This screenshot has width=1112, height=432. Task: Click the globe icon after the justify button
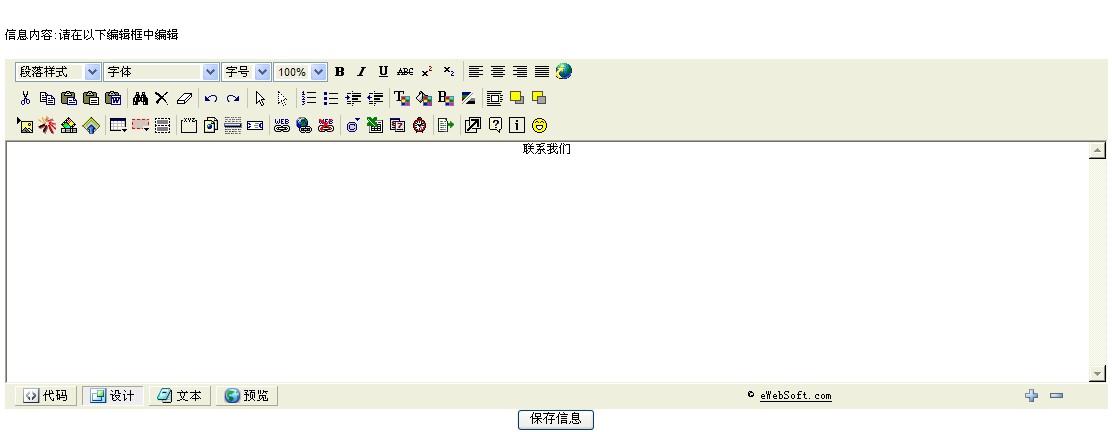click(x=564, y=71)
